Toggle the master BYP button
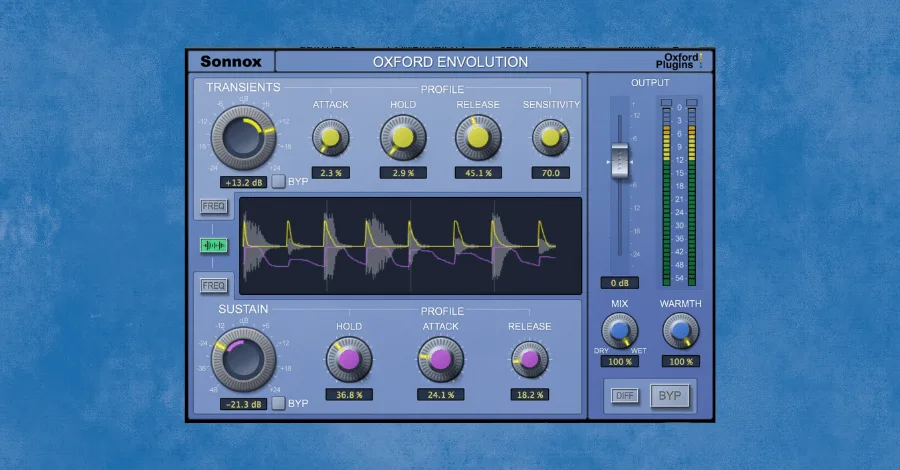Image resolution: width=900 pixels, height=470 pixels. point(670,395)
